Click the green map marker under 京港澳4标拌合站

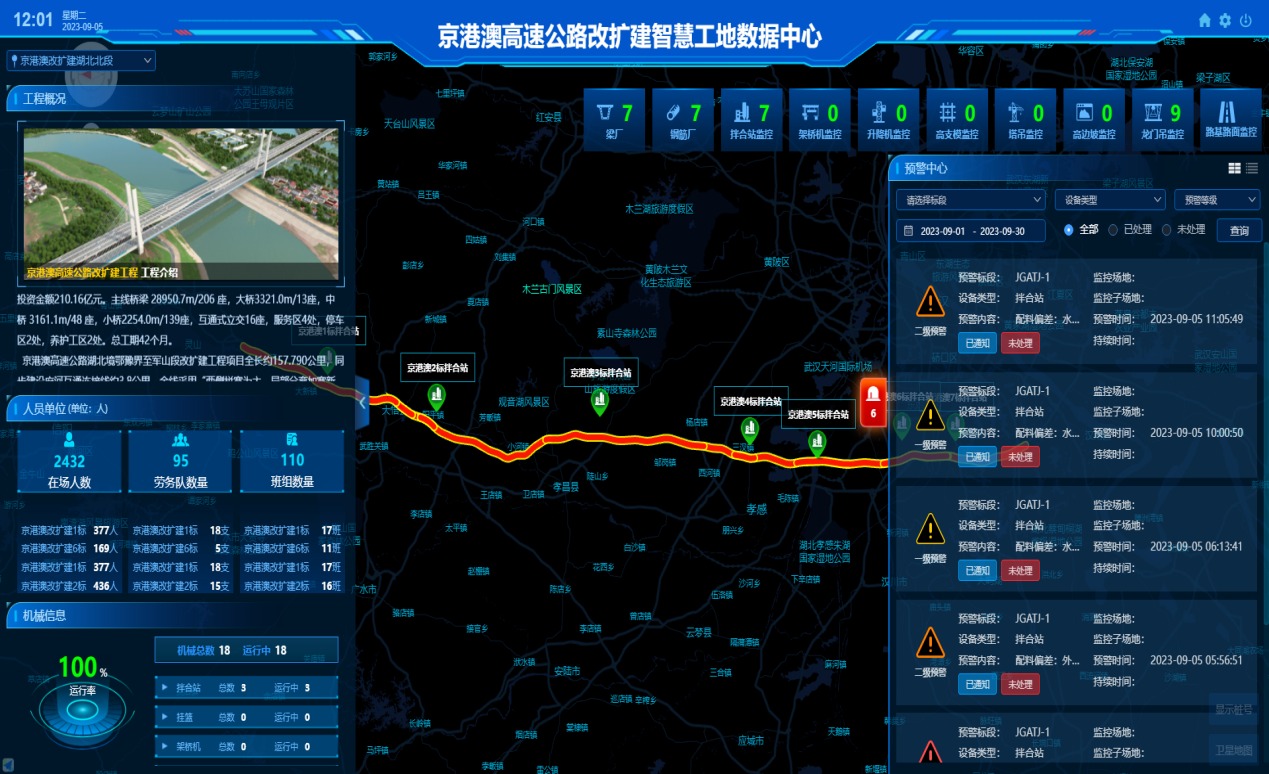click(750, 430)
